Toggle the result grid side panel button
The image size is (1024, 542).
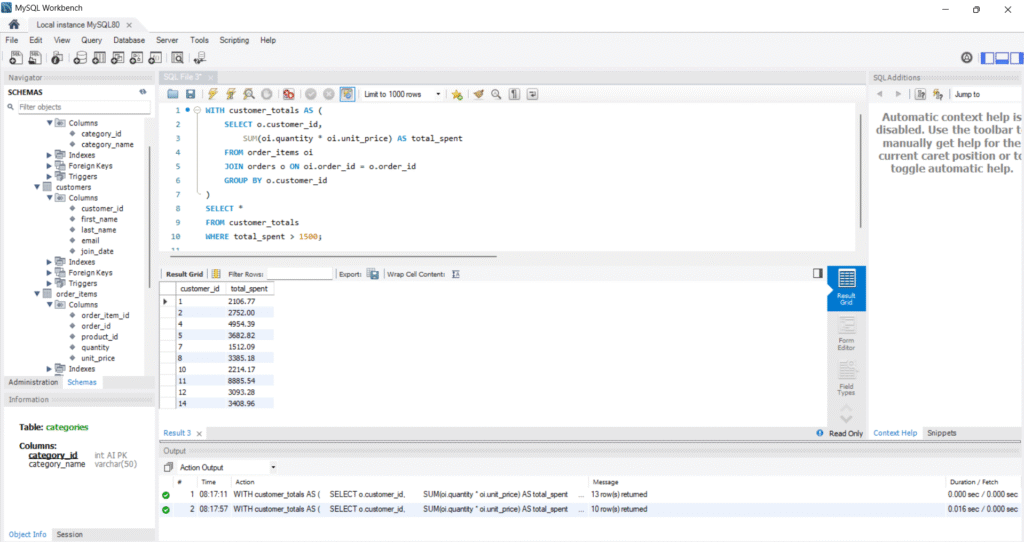pos(818,274)
